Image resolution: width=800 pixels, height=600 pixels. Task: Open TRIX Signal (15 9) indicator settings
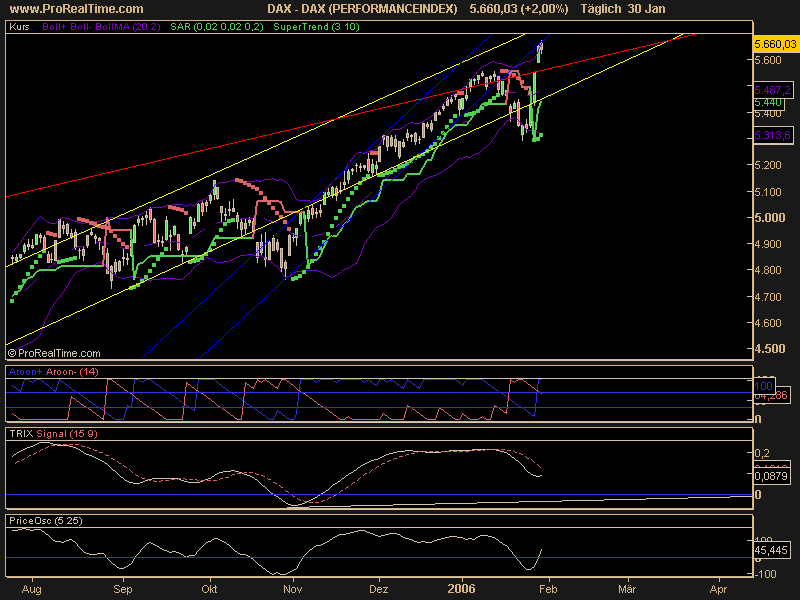53,434
